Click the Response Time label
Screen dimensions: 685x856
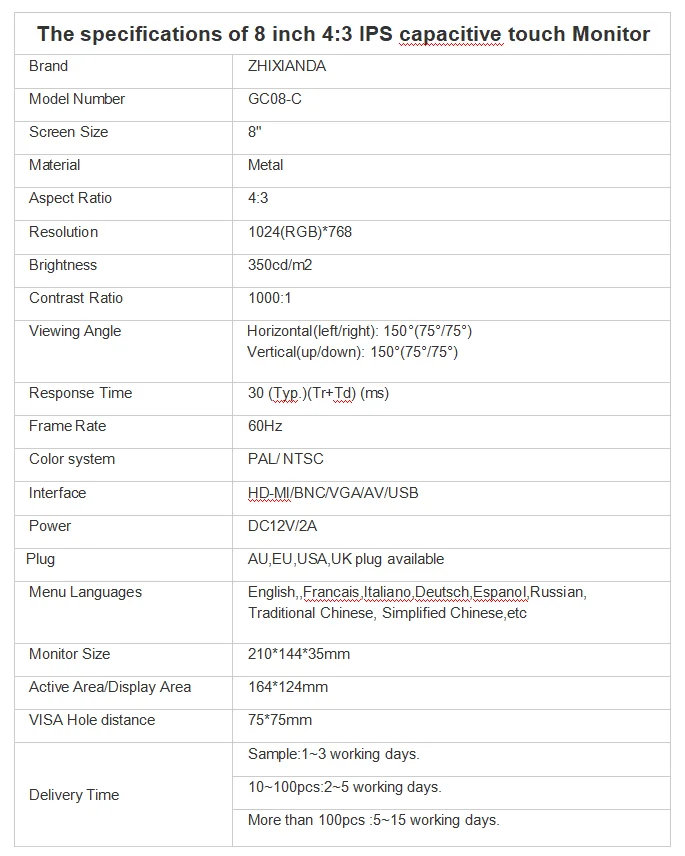80,393
